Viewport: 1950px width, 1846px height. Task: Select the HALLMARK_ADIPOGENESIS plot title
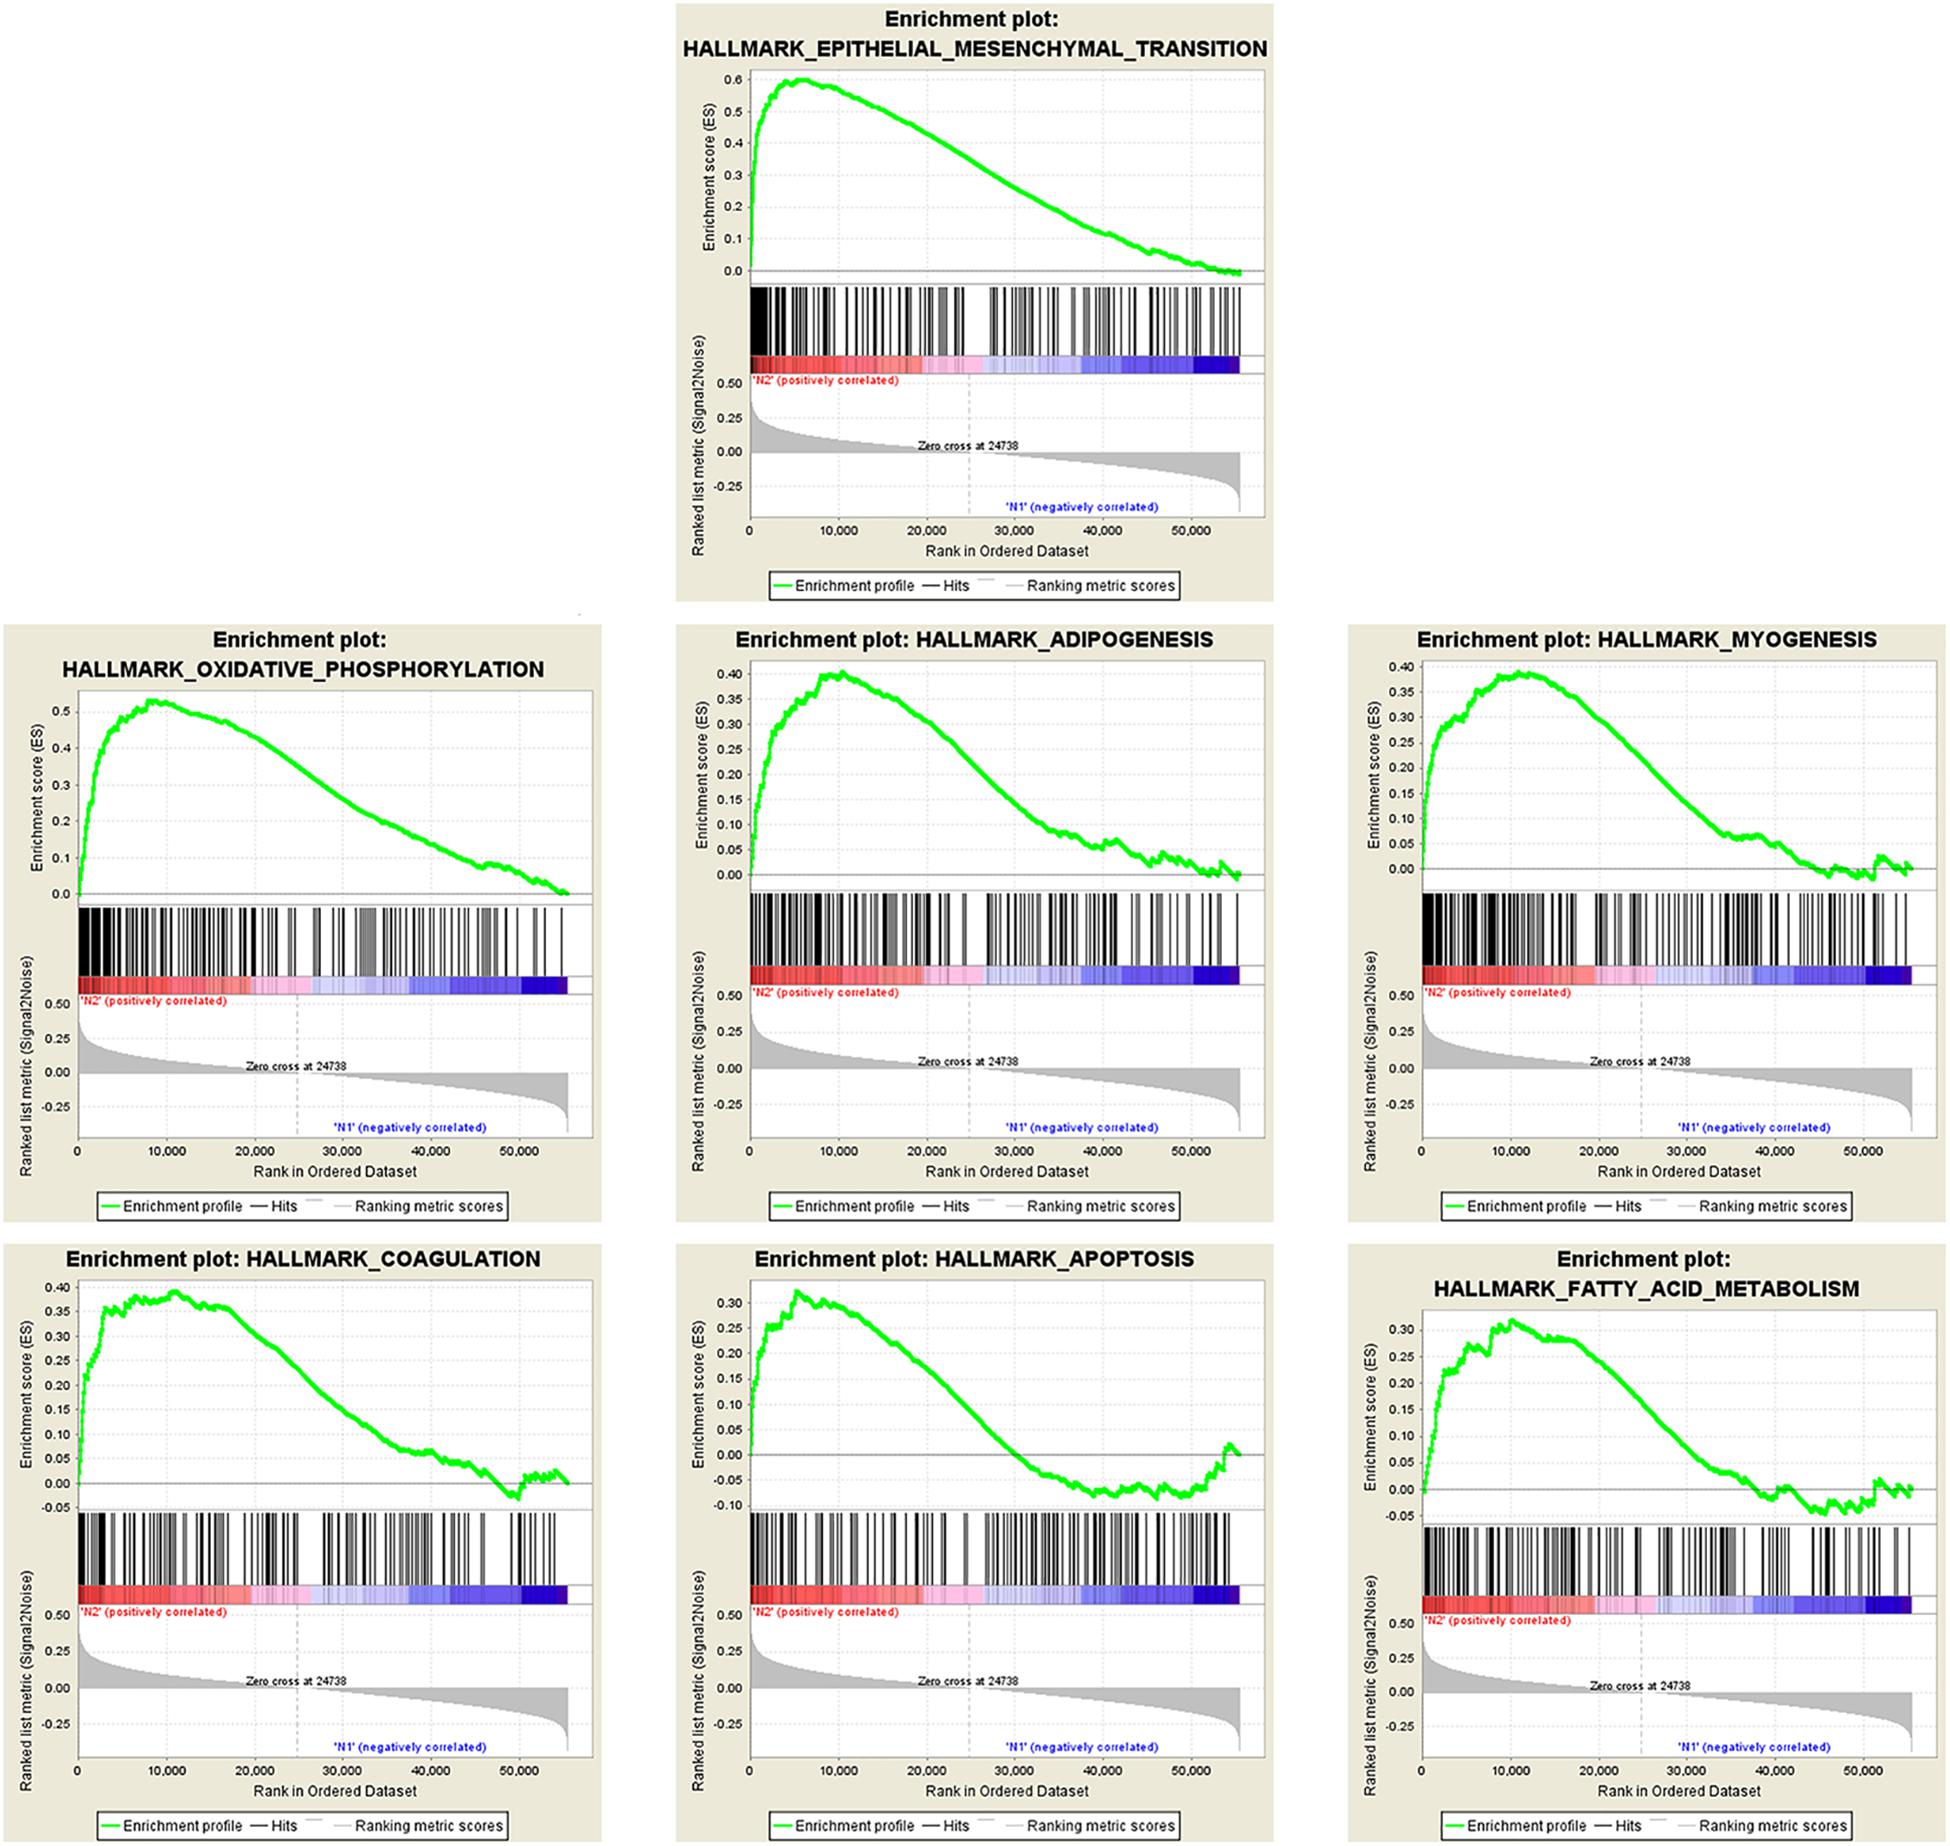pos(974,640)
